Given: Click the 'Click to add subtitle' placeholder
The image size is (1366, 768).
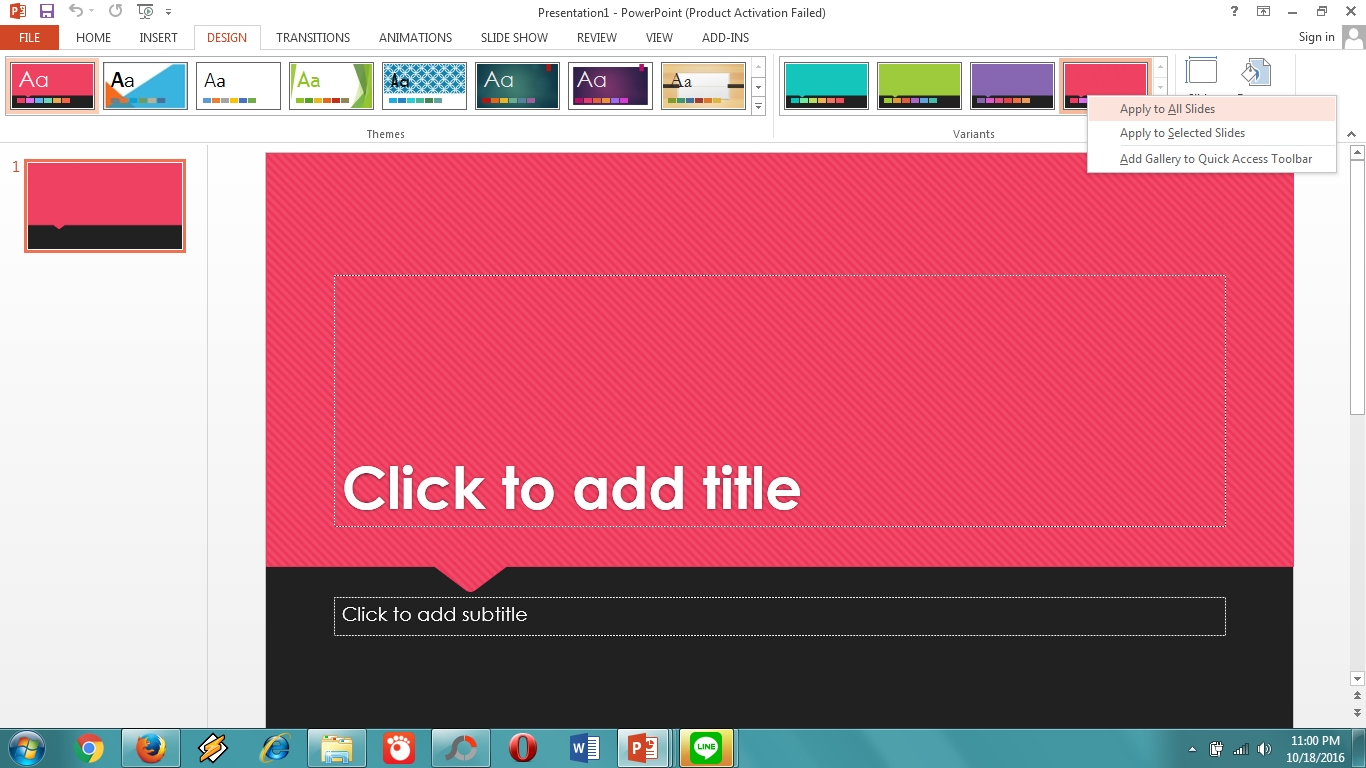Looking at the screenshot, I should (x=780, y=616).
